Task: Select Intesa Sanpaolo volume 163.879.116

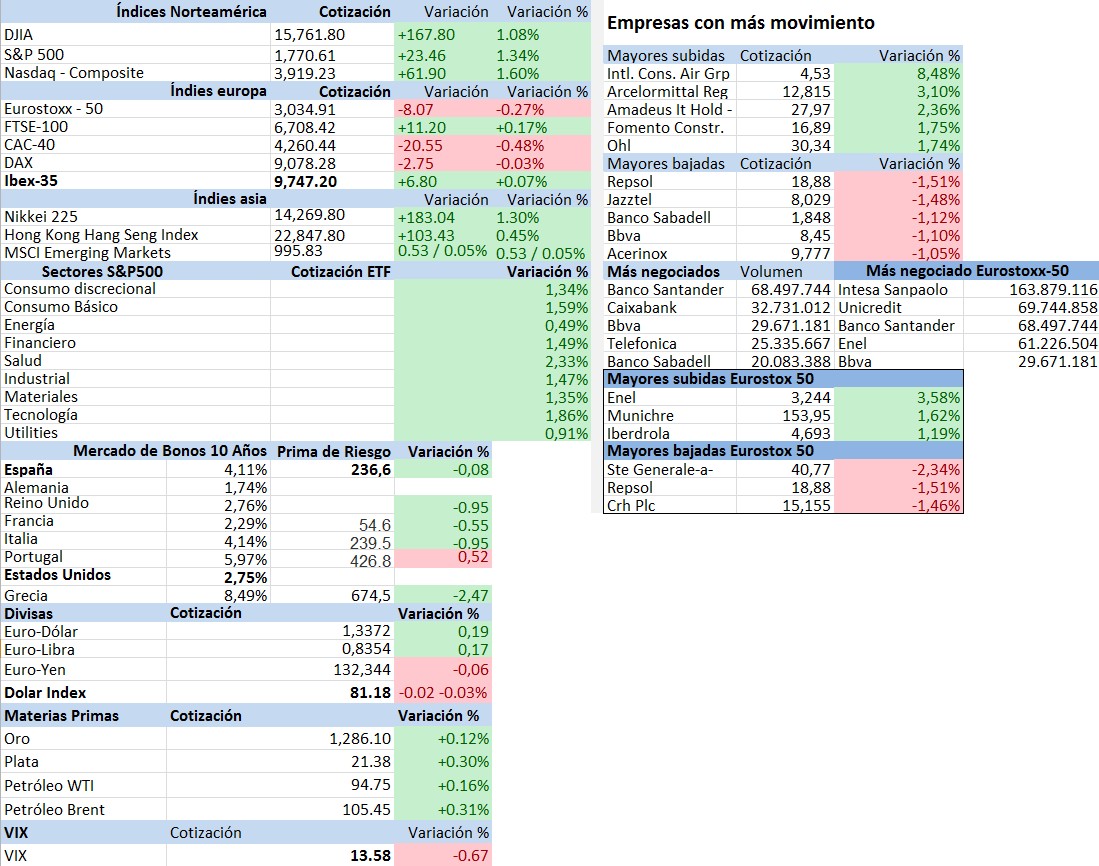Action: point(1053,290)
